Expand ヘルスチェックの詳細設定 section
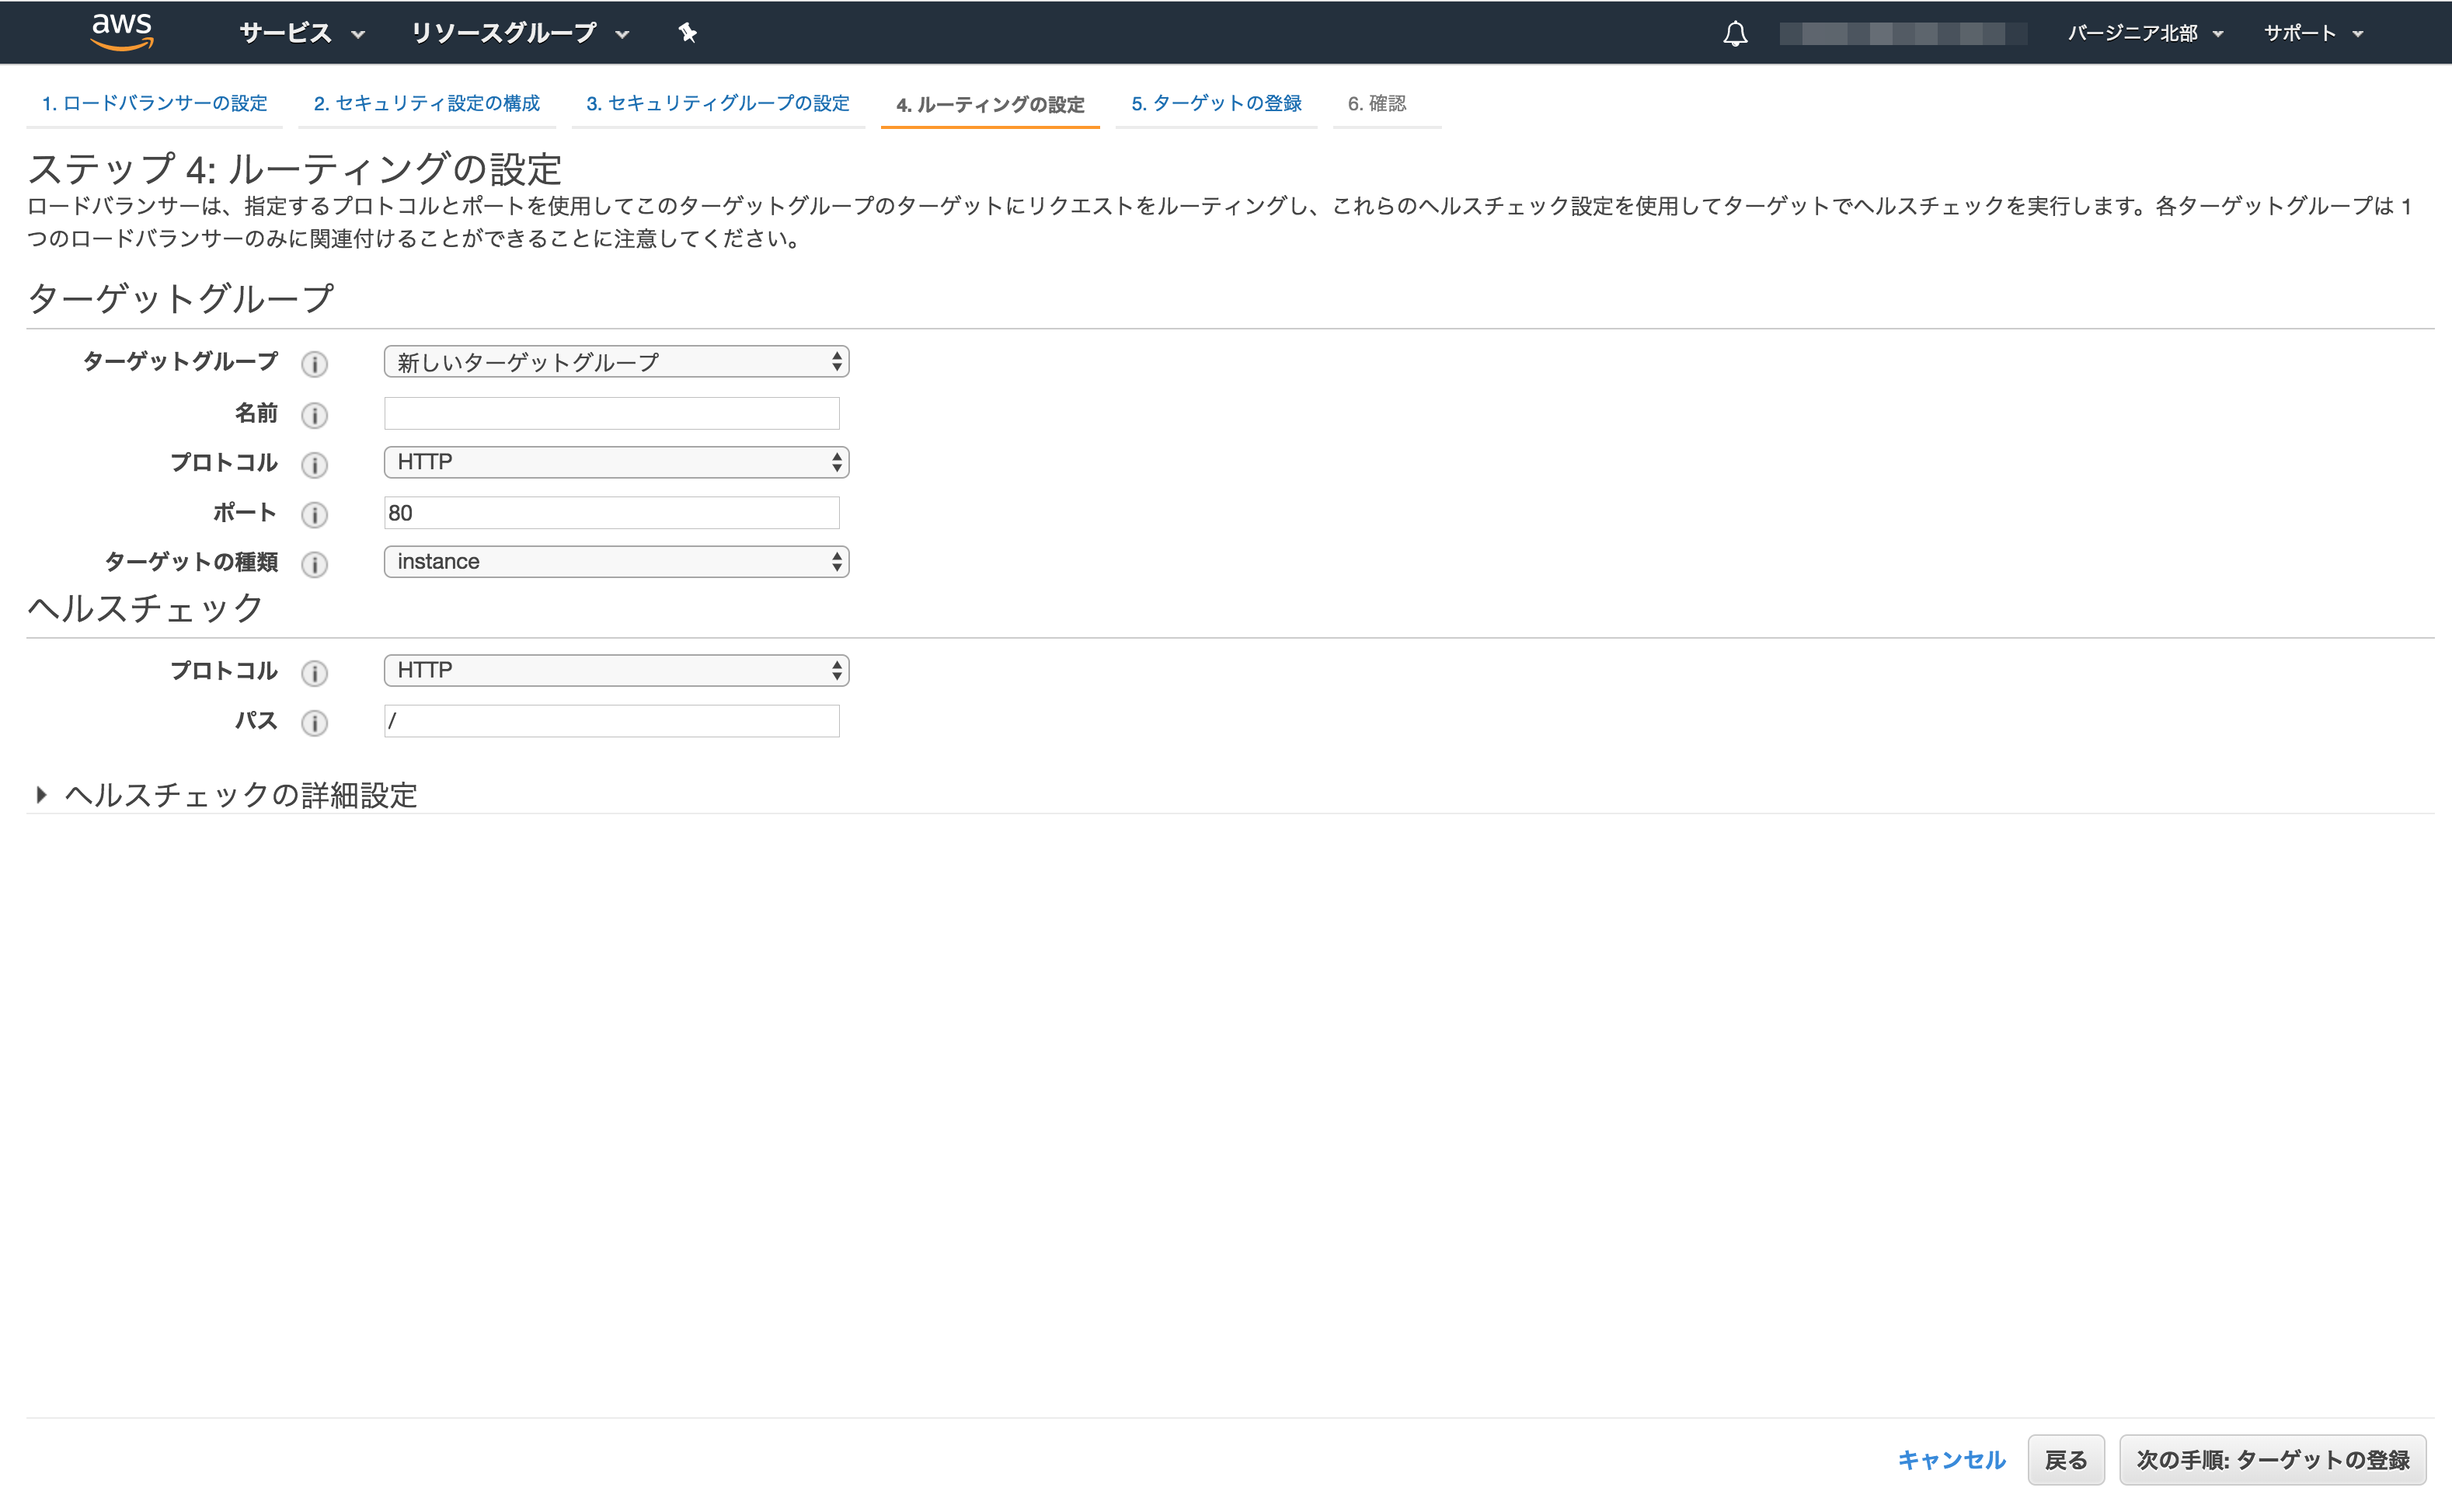 [x=226, y=795]
